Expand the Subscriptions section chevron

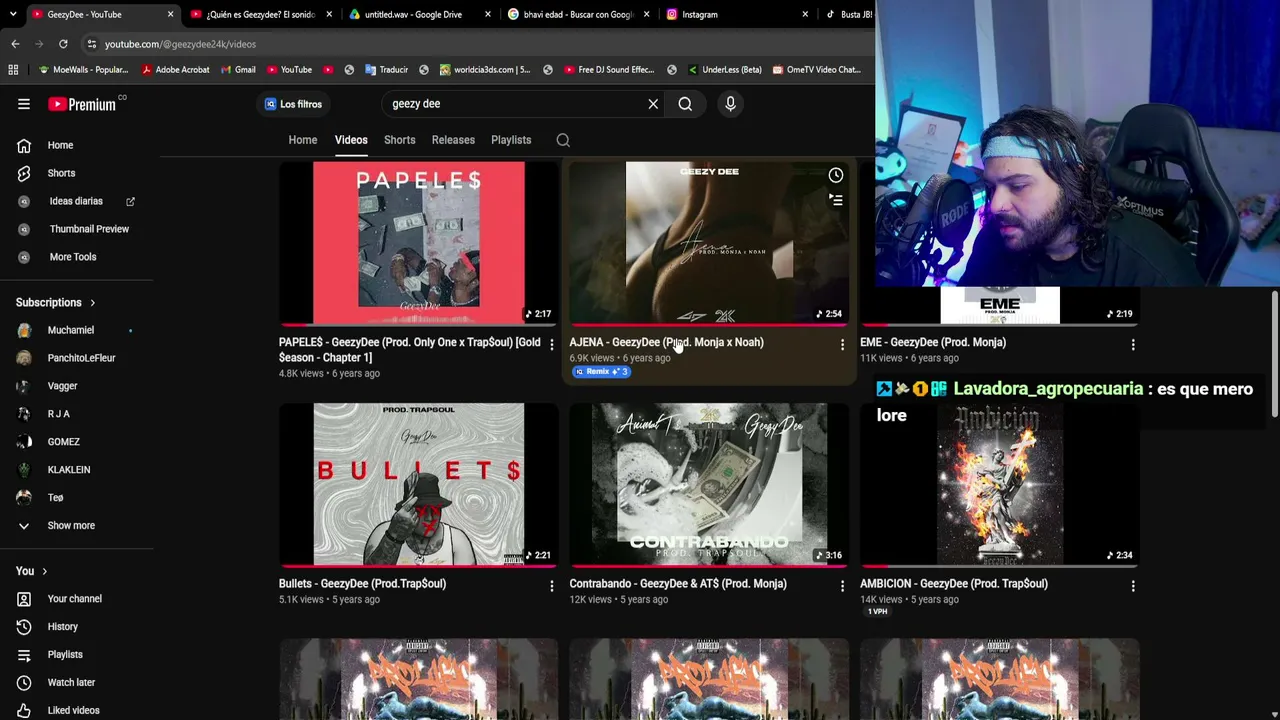tap(93, 303)
